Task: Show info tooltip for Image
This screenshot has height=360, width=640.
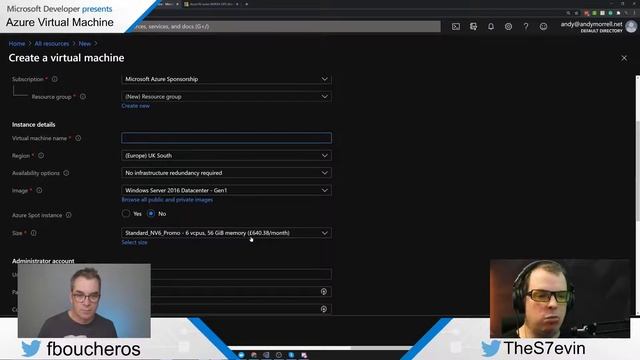Action: (39, 190)
